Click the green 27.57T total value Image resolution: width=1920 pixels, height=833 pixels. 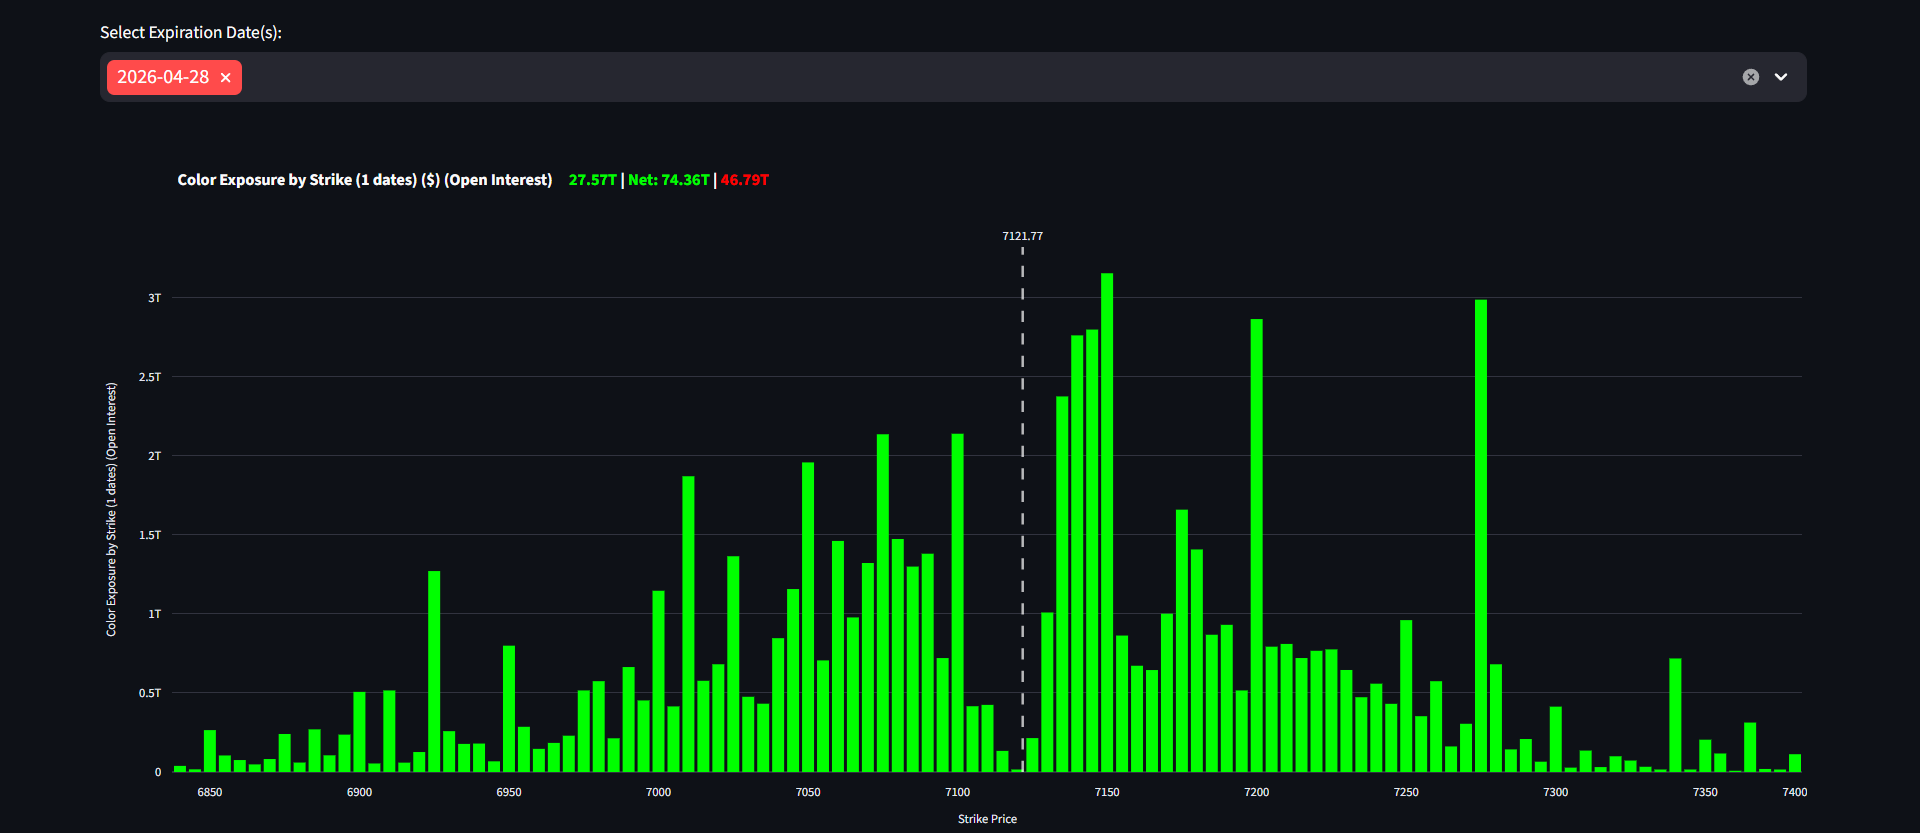pos(592,180)
